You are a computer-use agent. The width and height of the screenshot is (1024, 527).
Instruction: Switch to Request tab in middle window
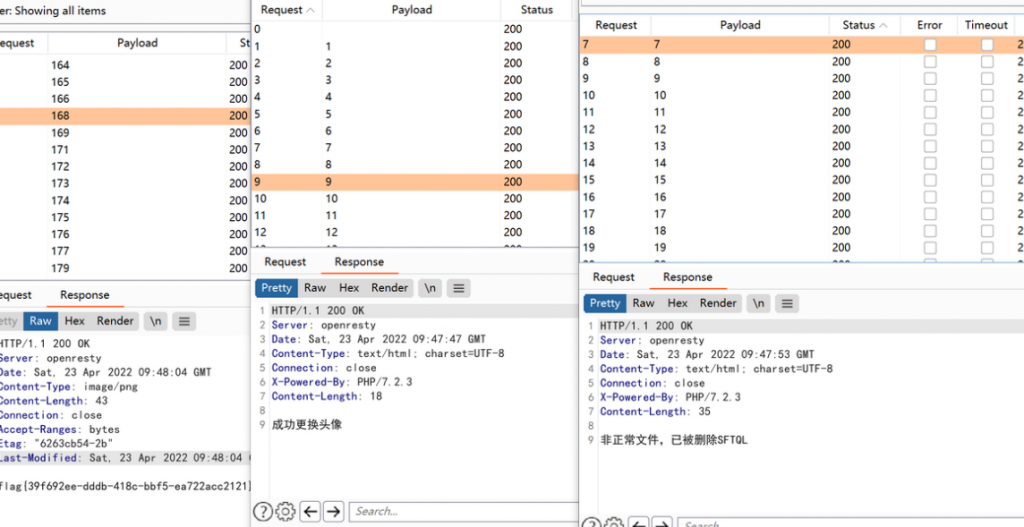285,262
